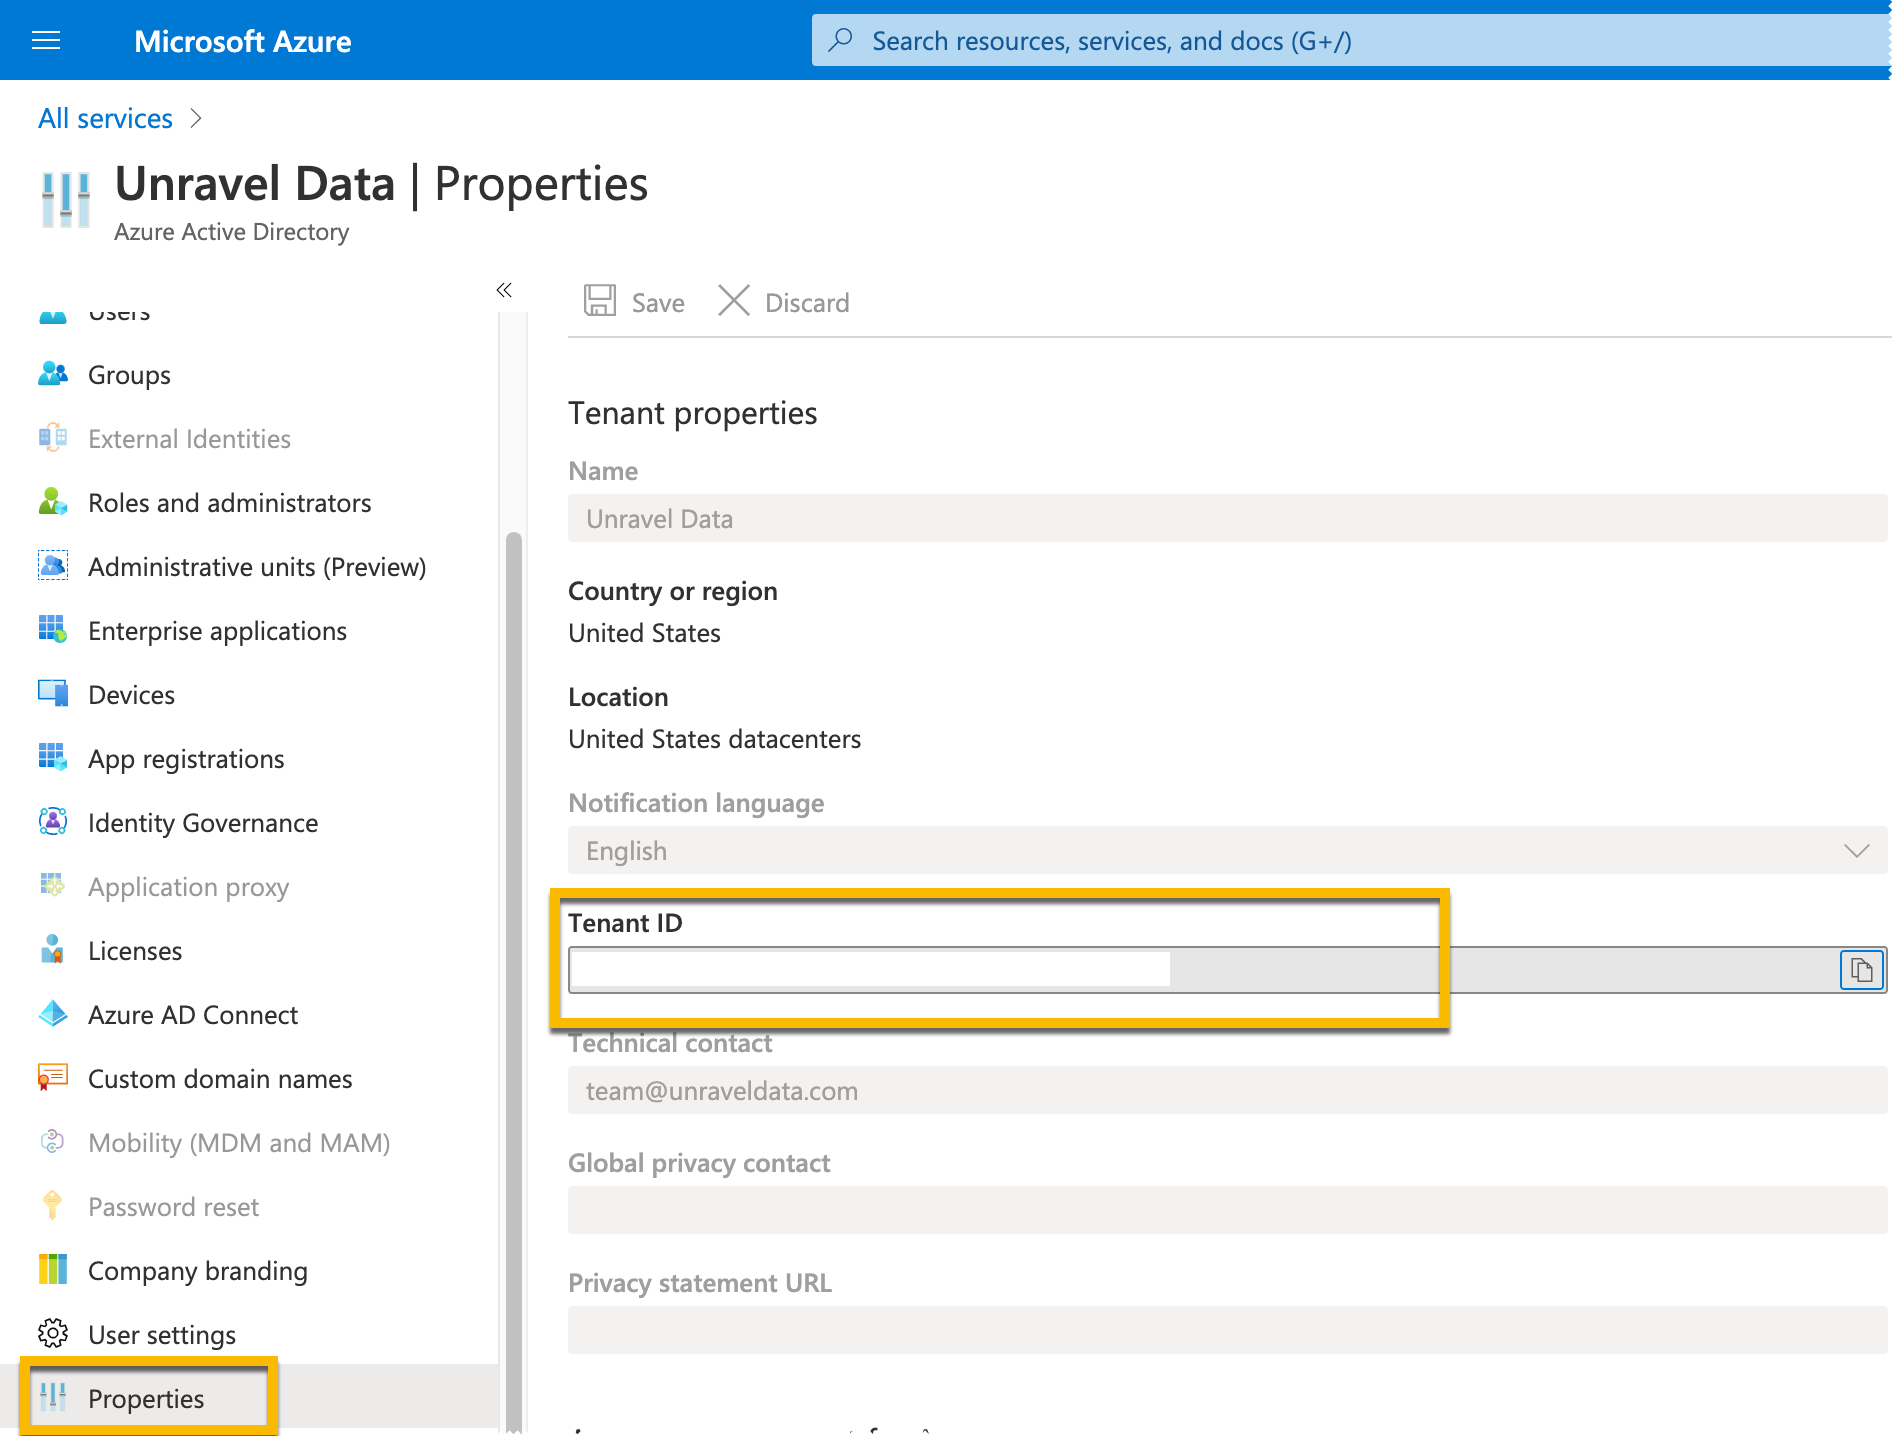The height and width of the screenshot is (1436, 1894).
Task: Select Properties menu item
Action: (146, 1399)
